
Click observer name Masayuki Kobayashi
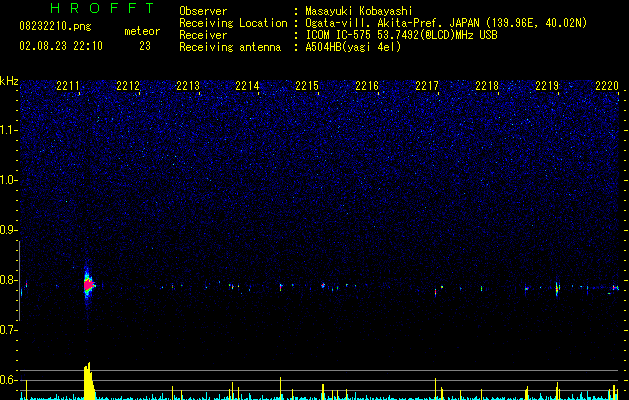[x=359, y=11]
